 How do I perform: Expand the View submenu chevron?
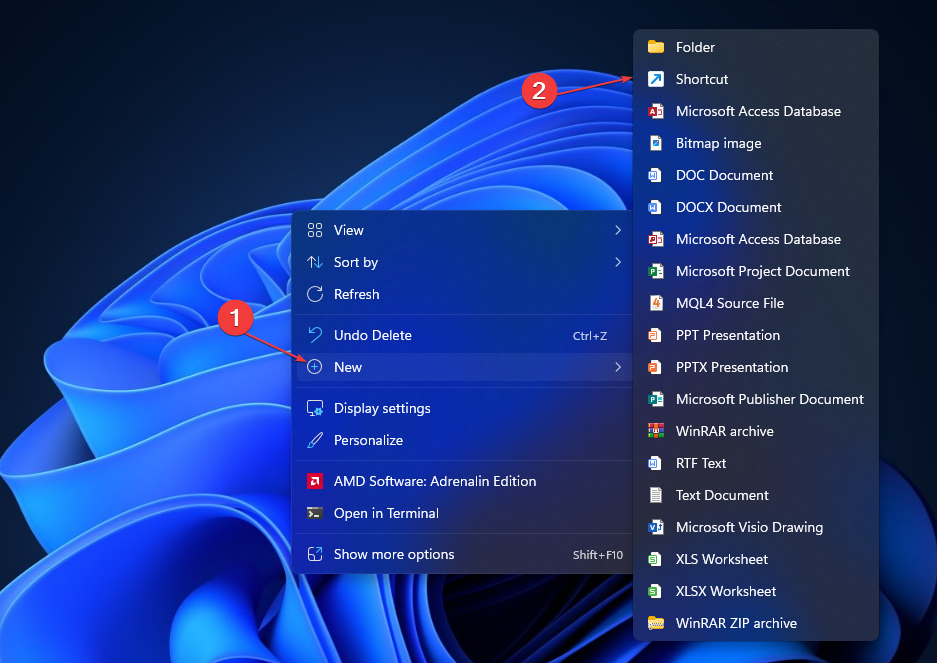click(618, 230)
